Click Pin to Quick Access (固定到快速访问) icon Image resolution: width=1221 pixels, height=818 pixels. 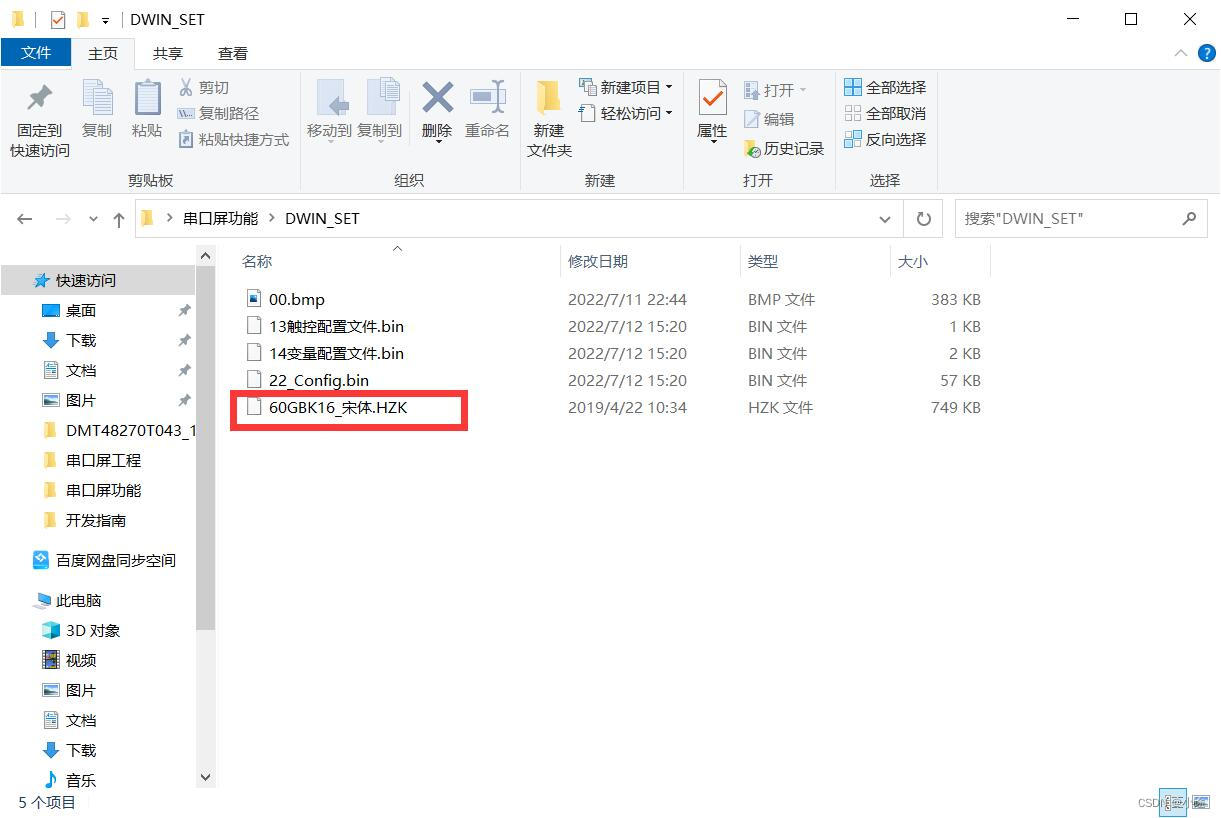coord(40,98)
